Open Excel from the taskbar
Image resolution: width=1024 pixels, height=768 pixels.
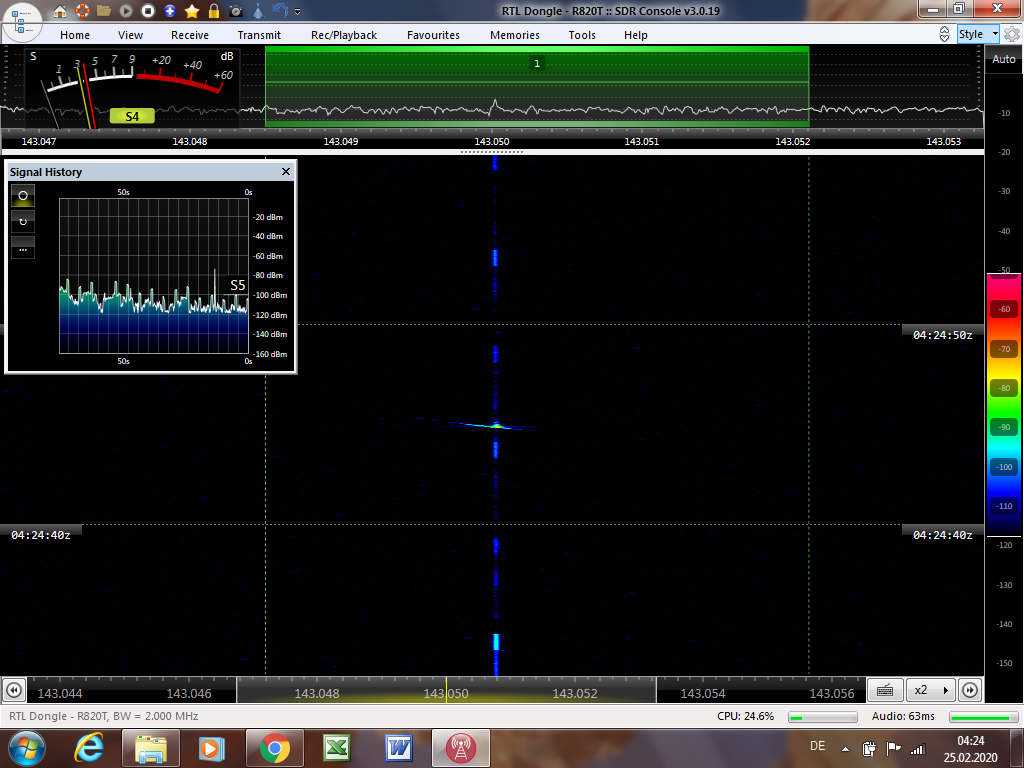click(x=337, y=748)
